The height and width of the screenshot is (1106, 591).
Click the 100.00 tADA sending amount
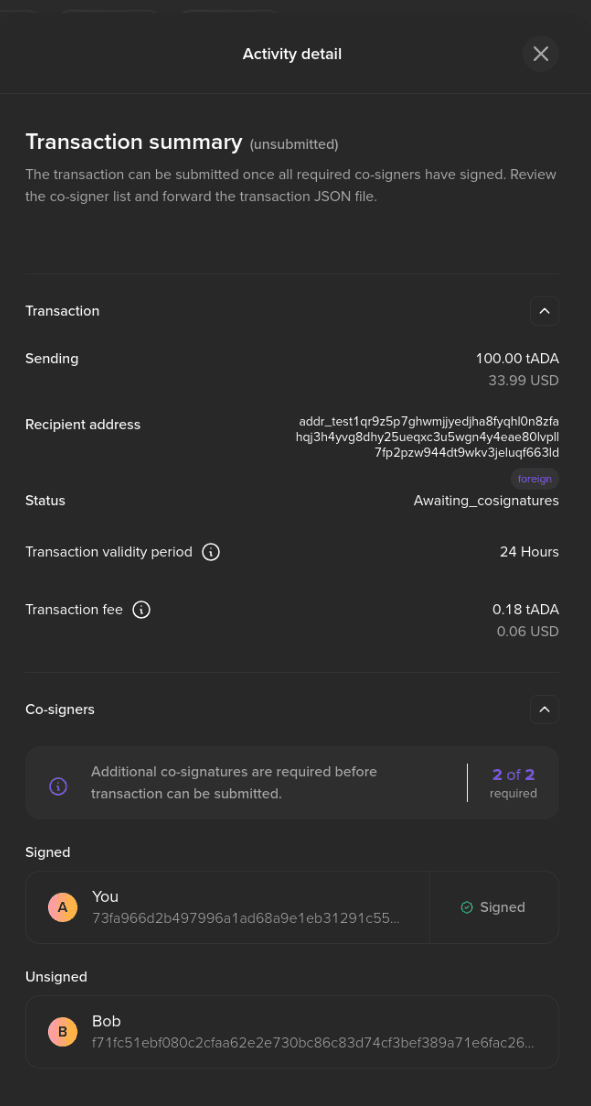coord(517,359)
